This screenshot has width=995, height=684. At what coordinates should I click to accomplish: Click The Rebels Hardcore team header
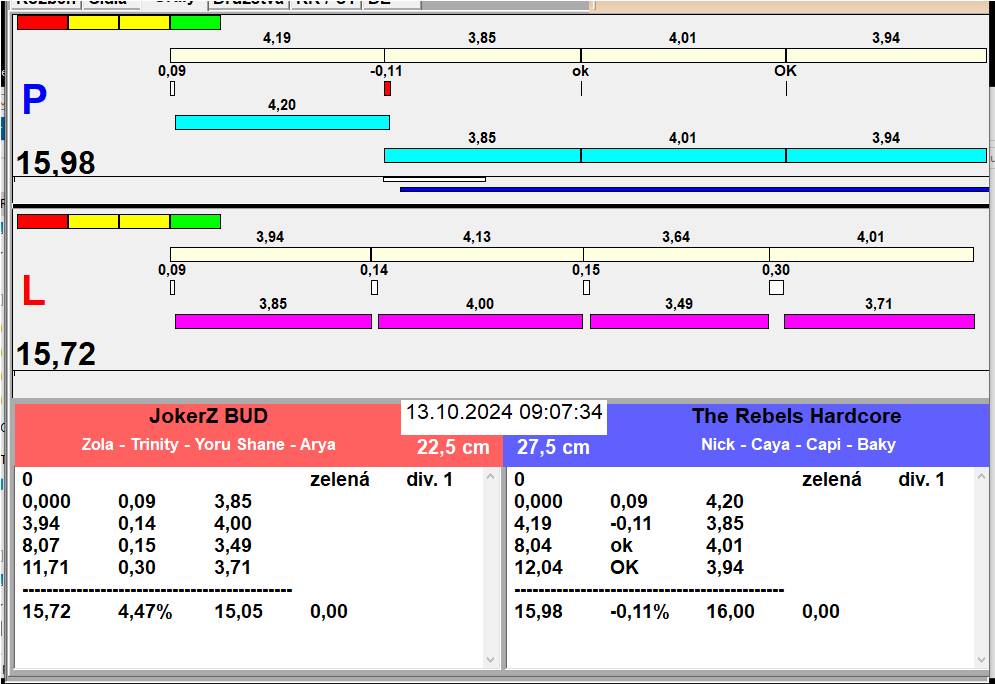796,417
